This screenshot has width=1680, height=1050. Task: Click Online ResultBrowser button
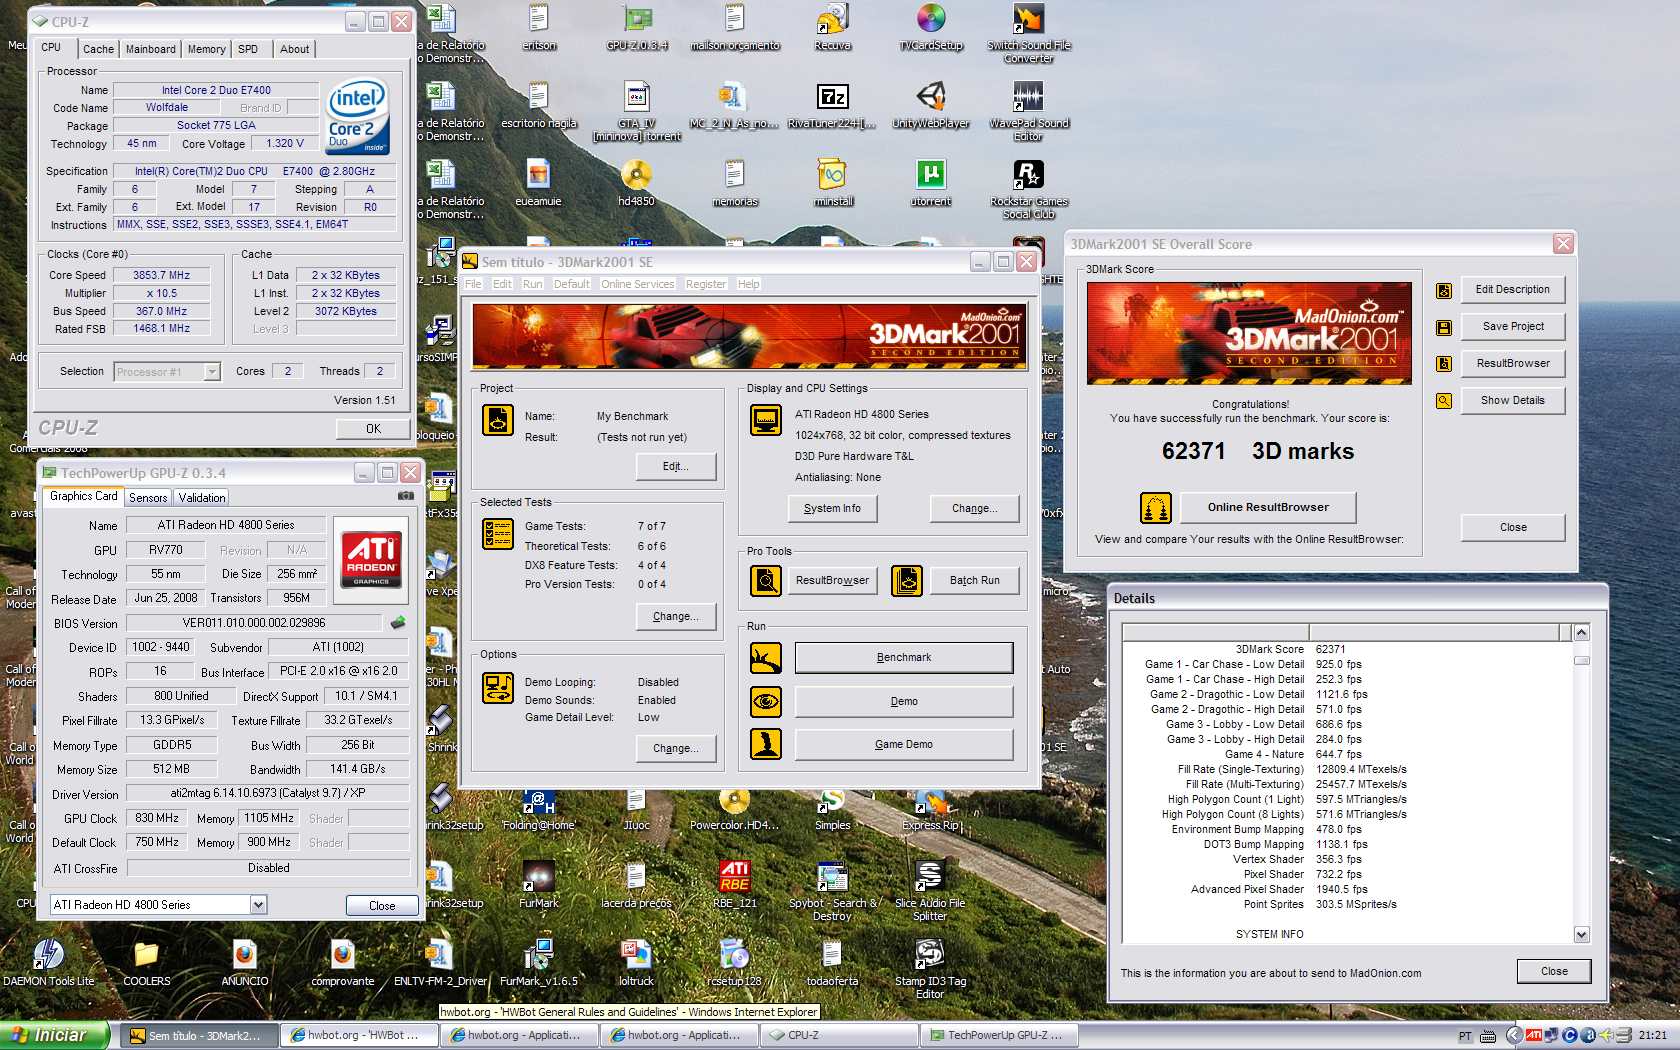tap(1268, 508)
